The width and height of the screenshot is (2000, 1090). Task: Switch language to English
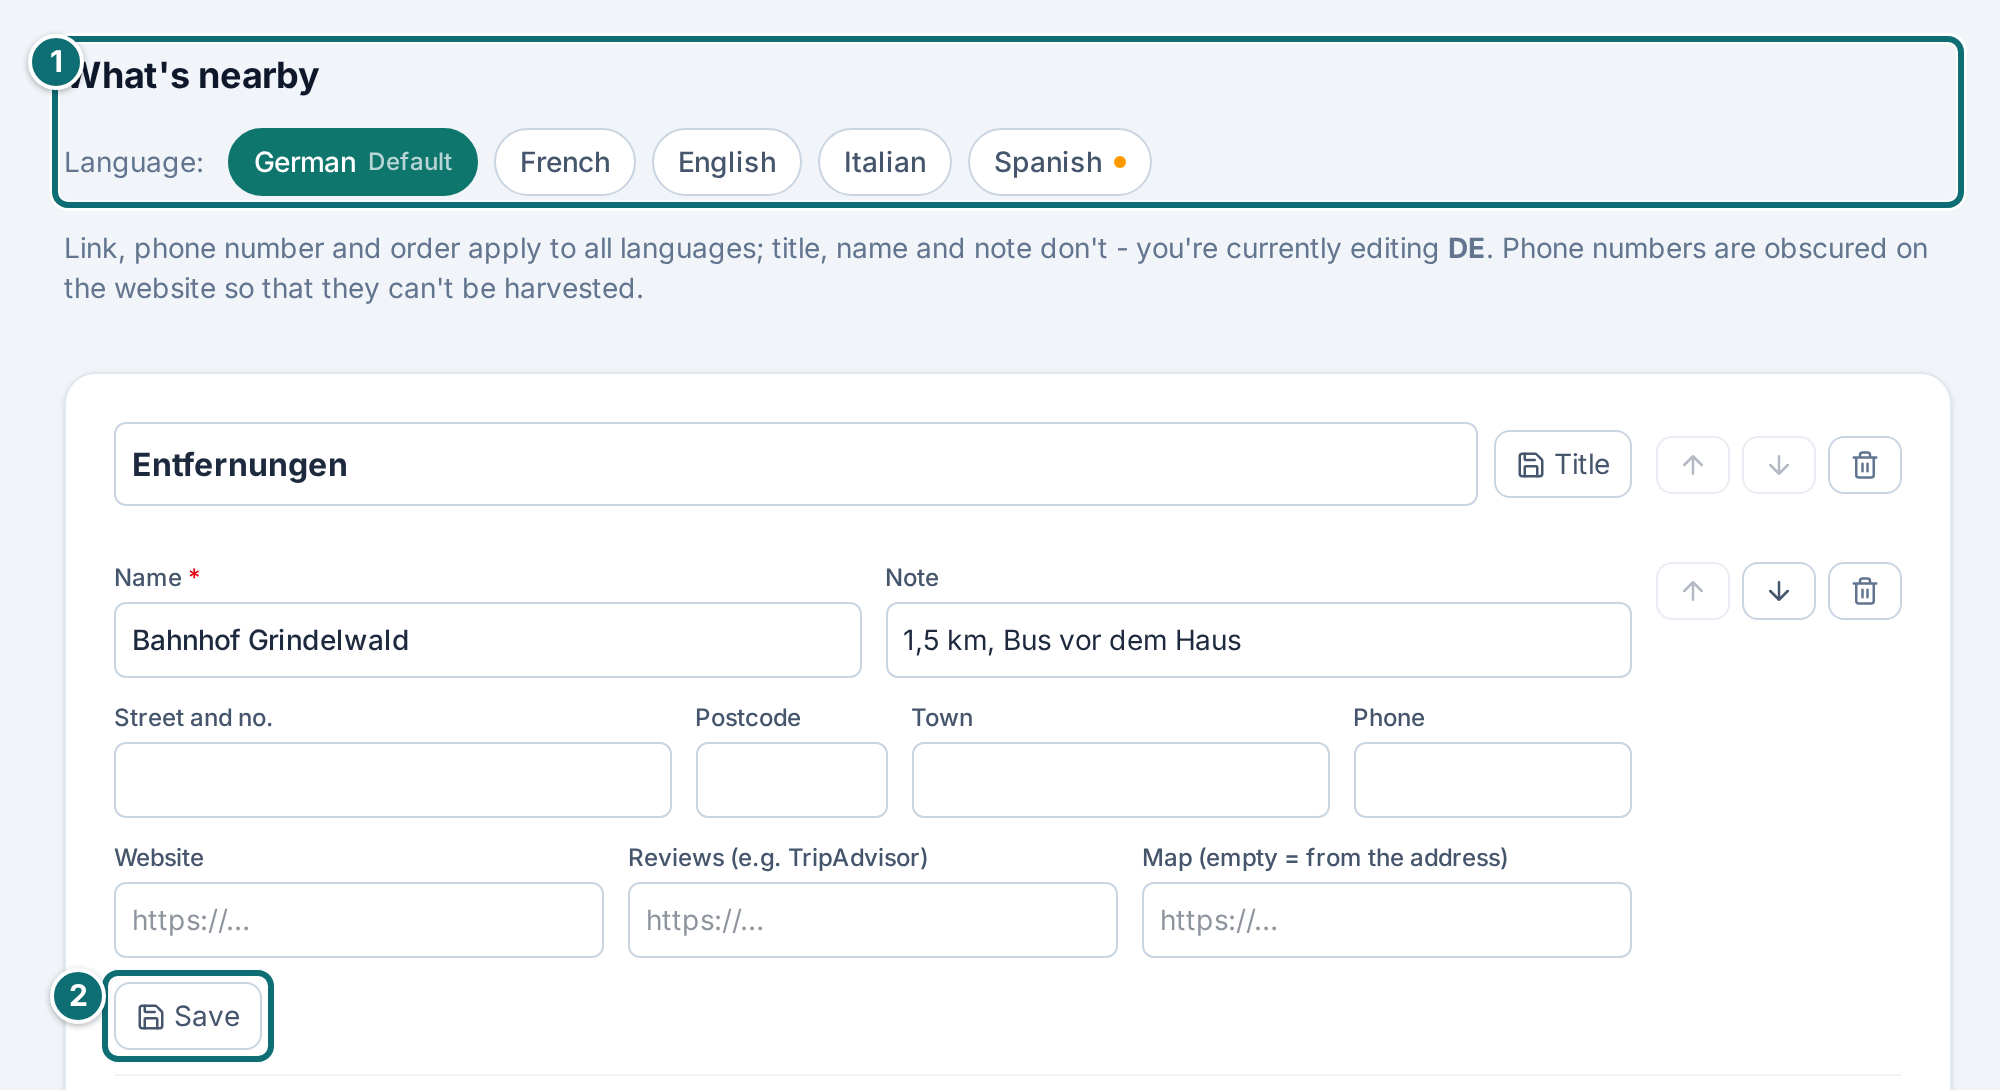point(726,162)
